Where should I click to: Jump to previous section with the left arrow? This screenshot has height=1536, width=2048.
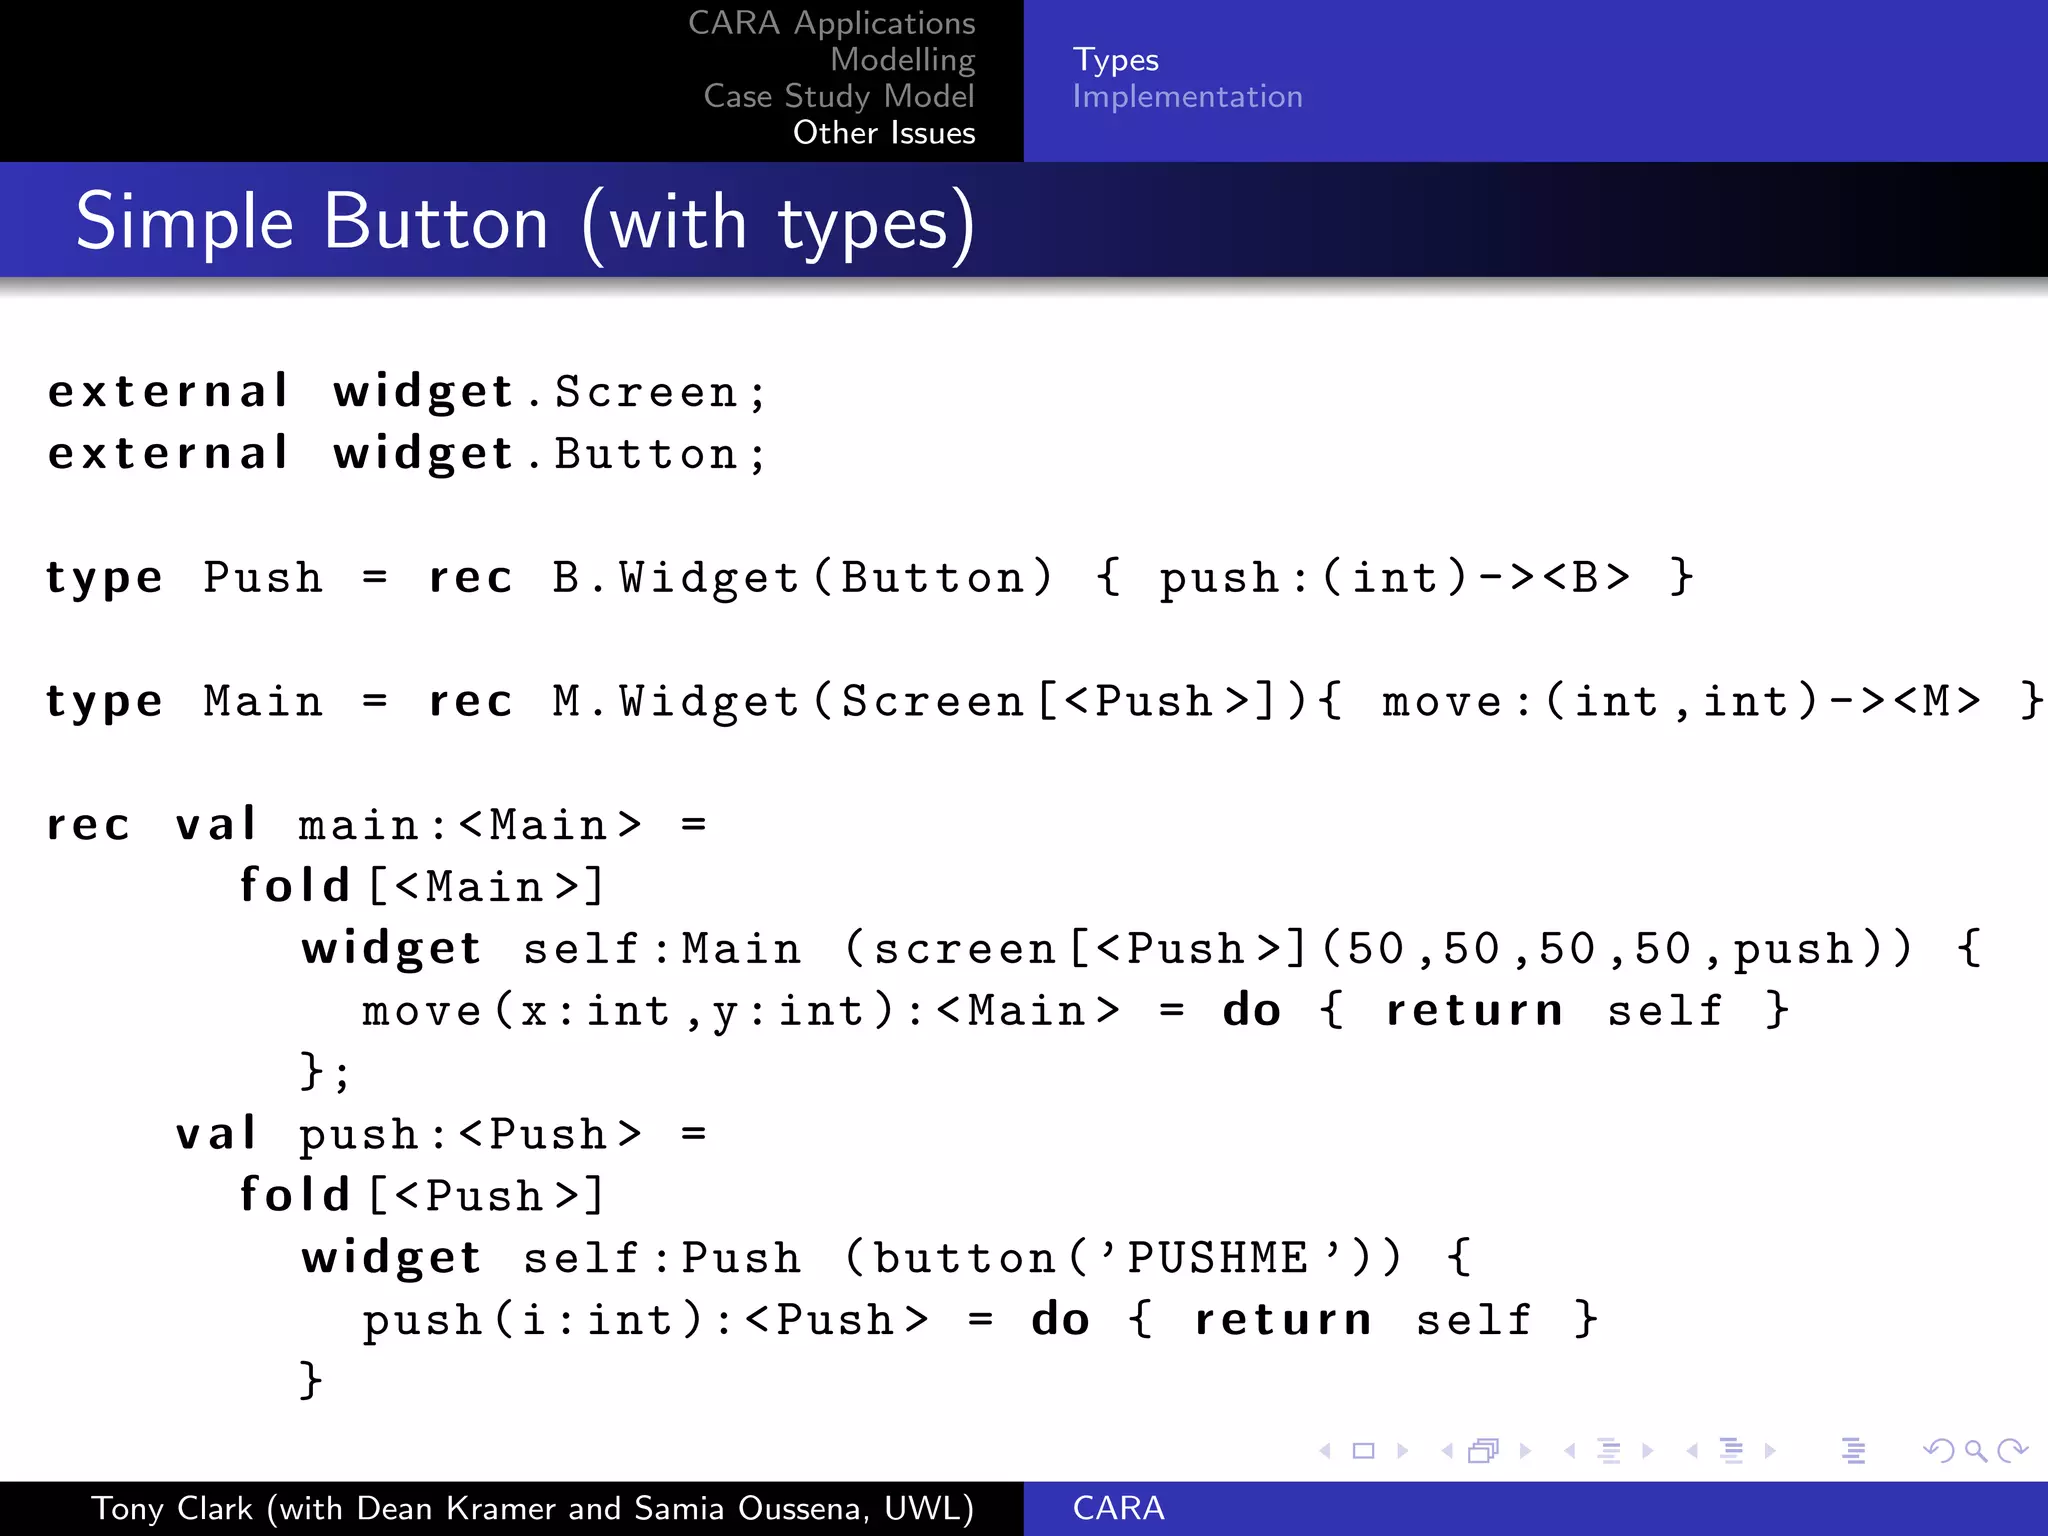[x=1692, y=1451]
